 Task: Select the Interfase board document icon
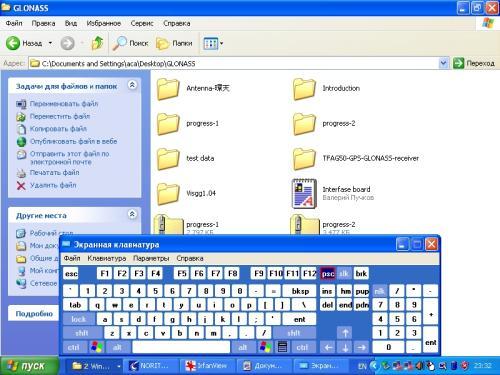(304, 194)
